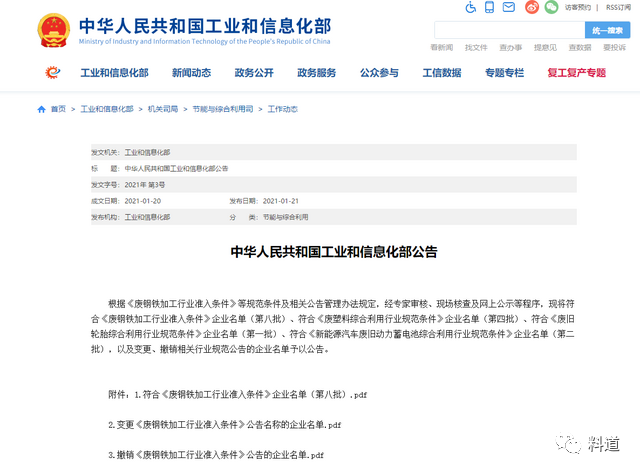
Task: Open 工作动态 breadcrumb link
Action: click(x=282, y=109)
